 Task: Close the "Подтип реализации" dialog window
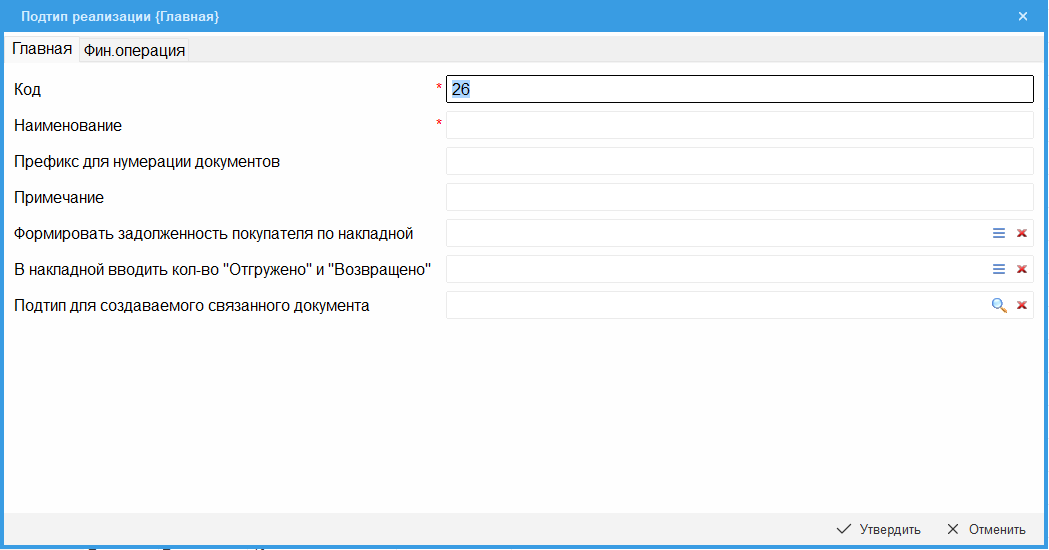pos(1023,16)
